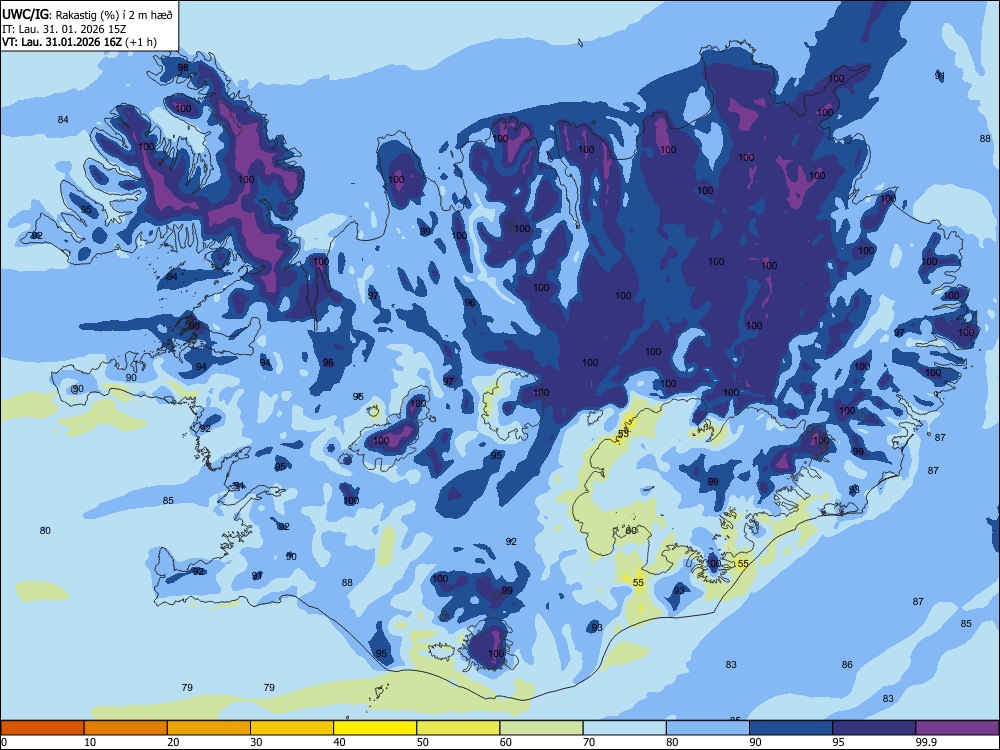1000x750 pixels.
Task: Pick the 20–30 amber legend swatch
Action: pyautogui.click(x=209, y=728)
